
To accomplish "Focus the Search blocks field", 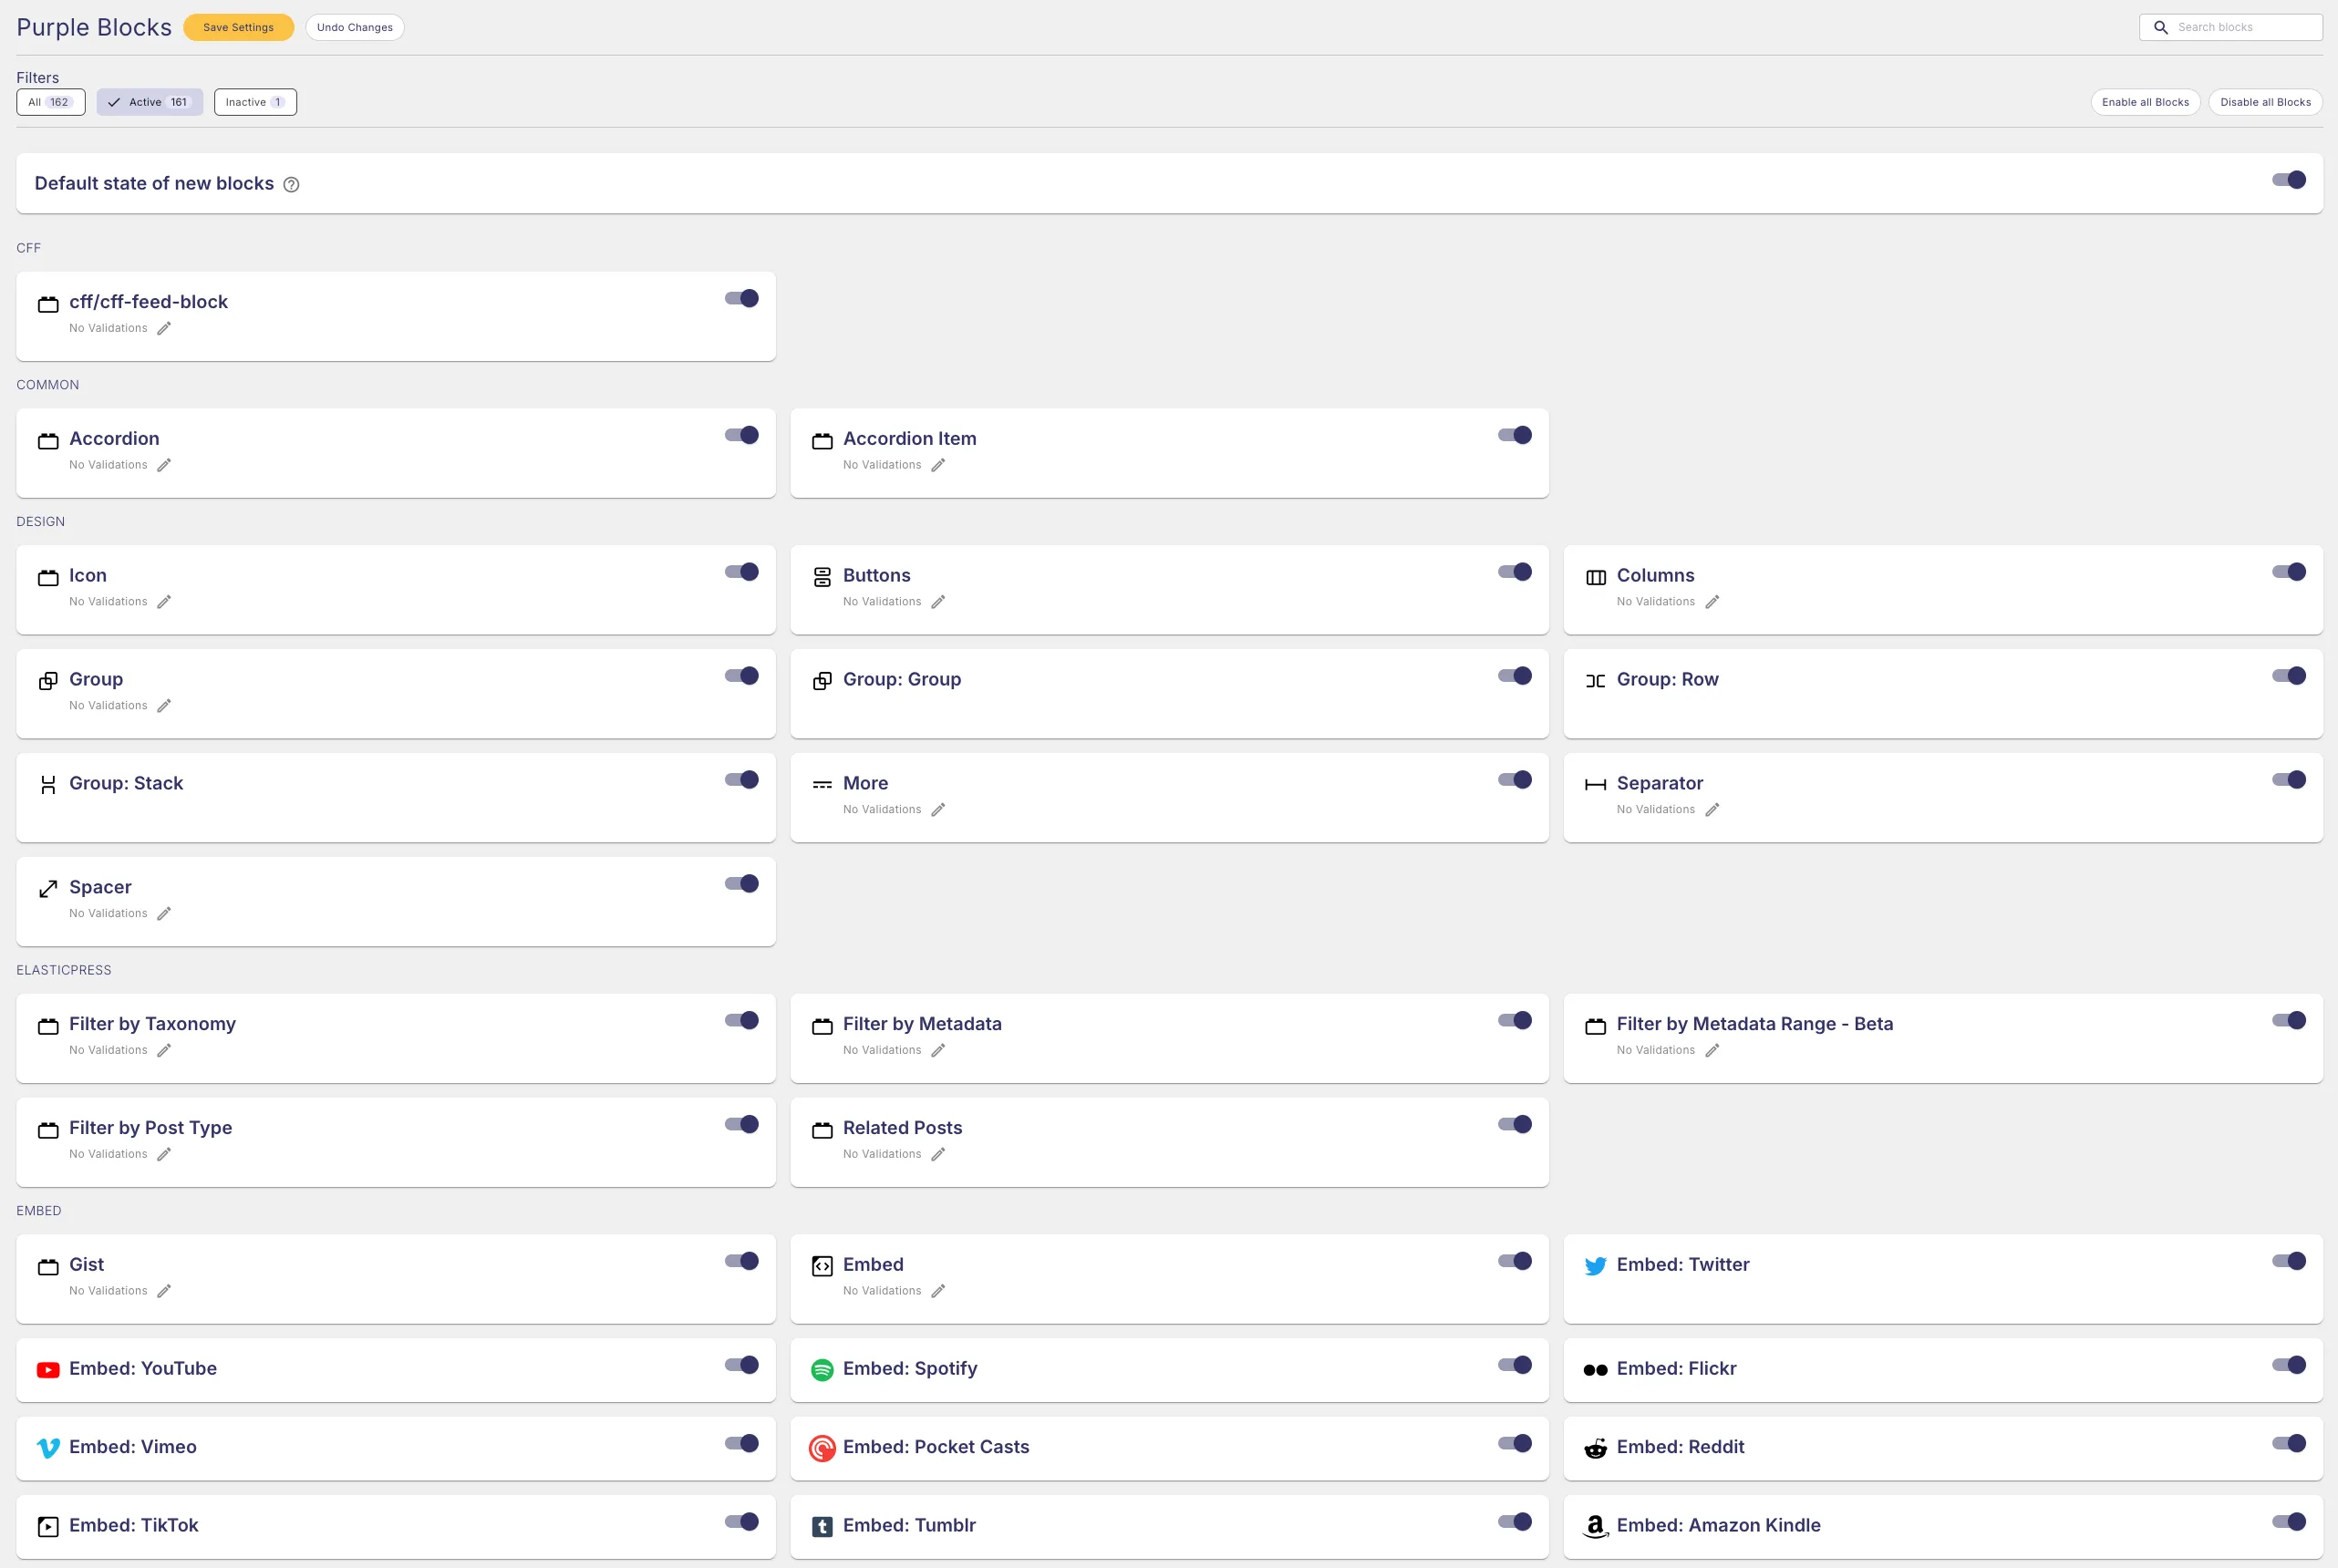I will click(2230, 28).
